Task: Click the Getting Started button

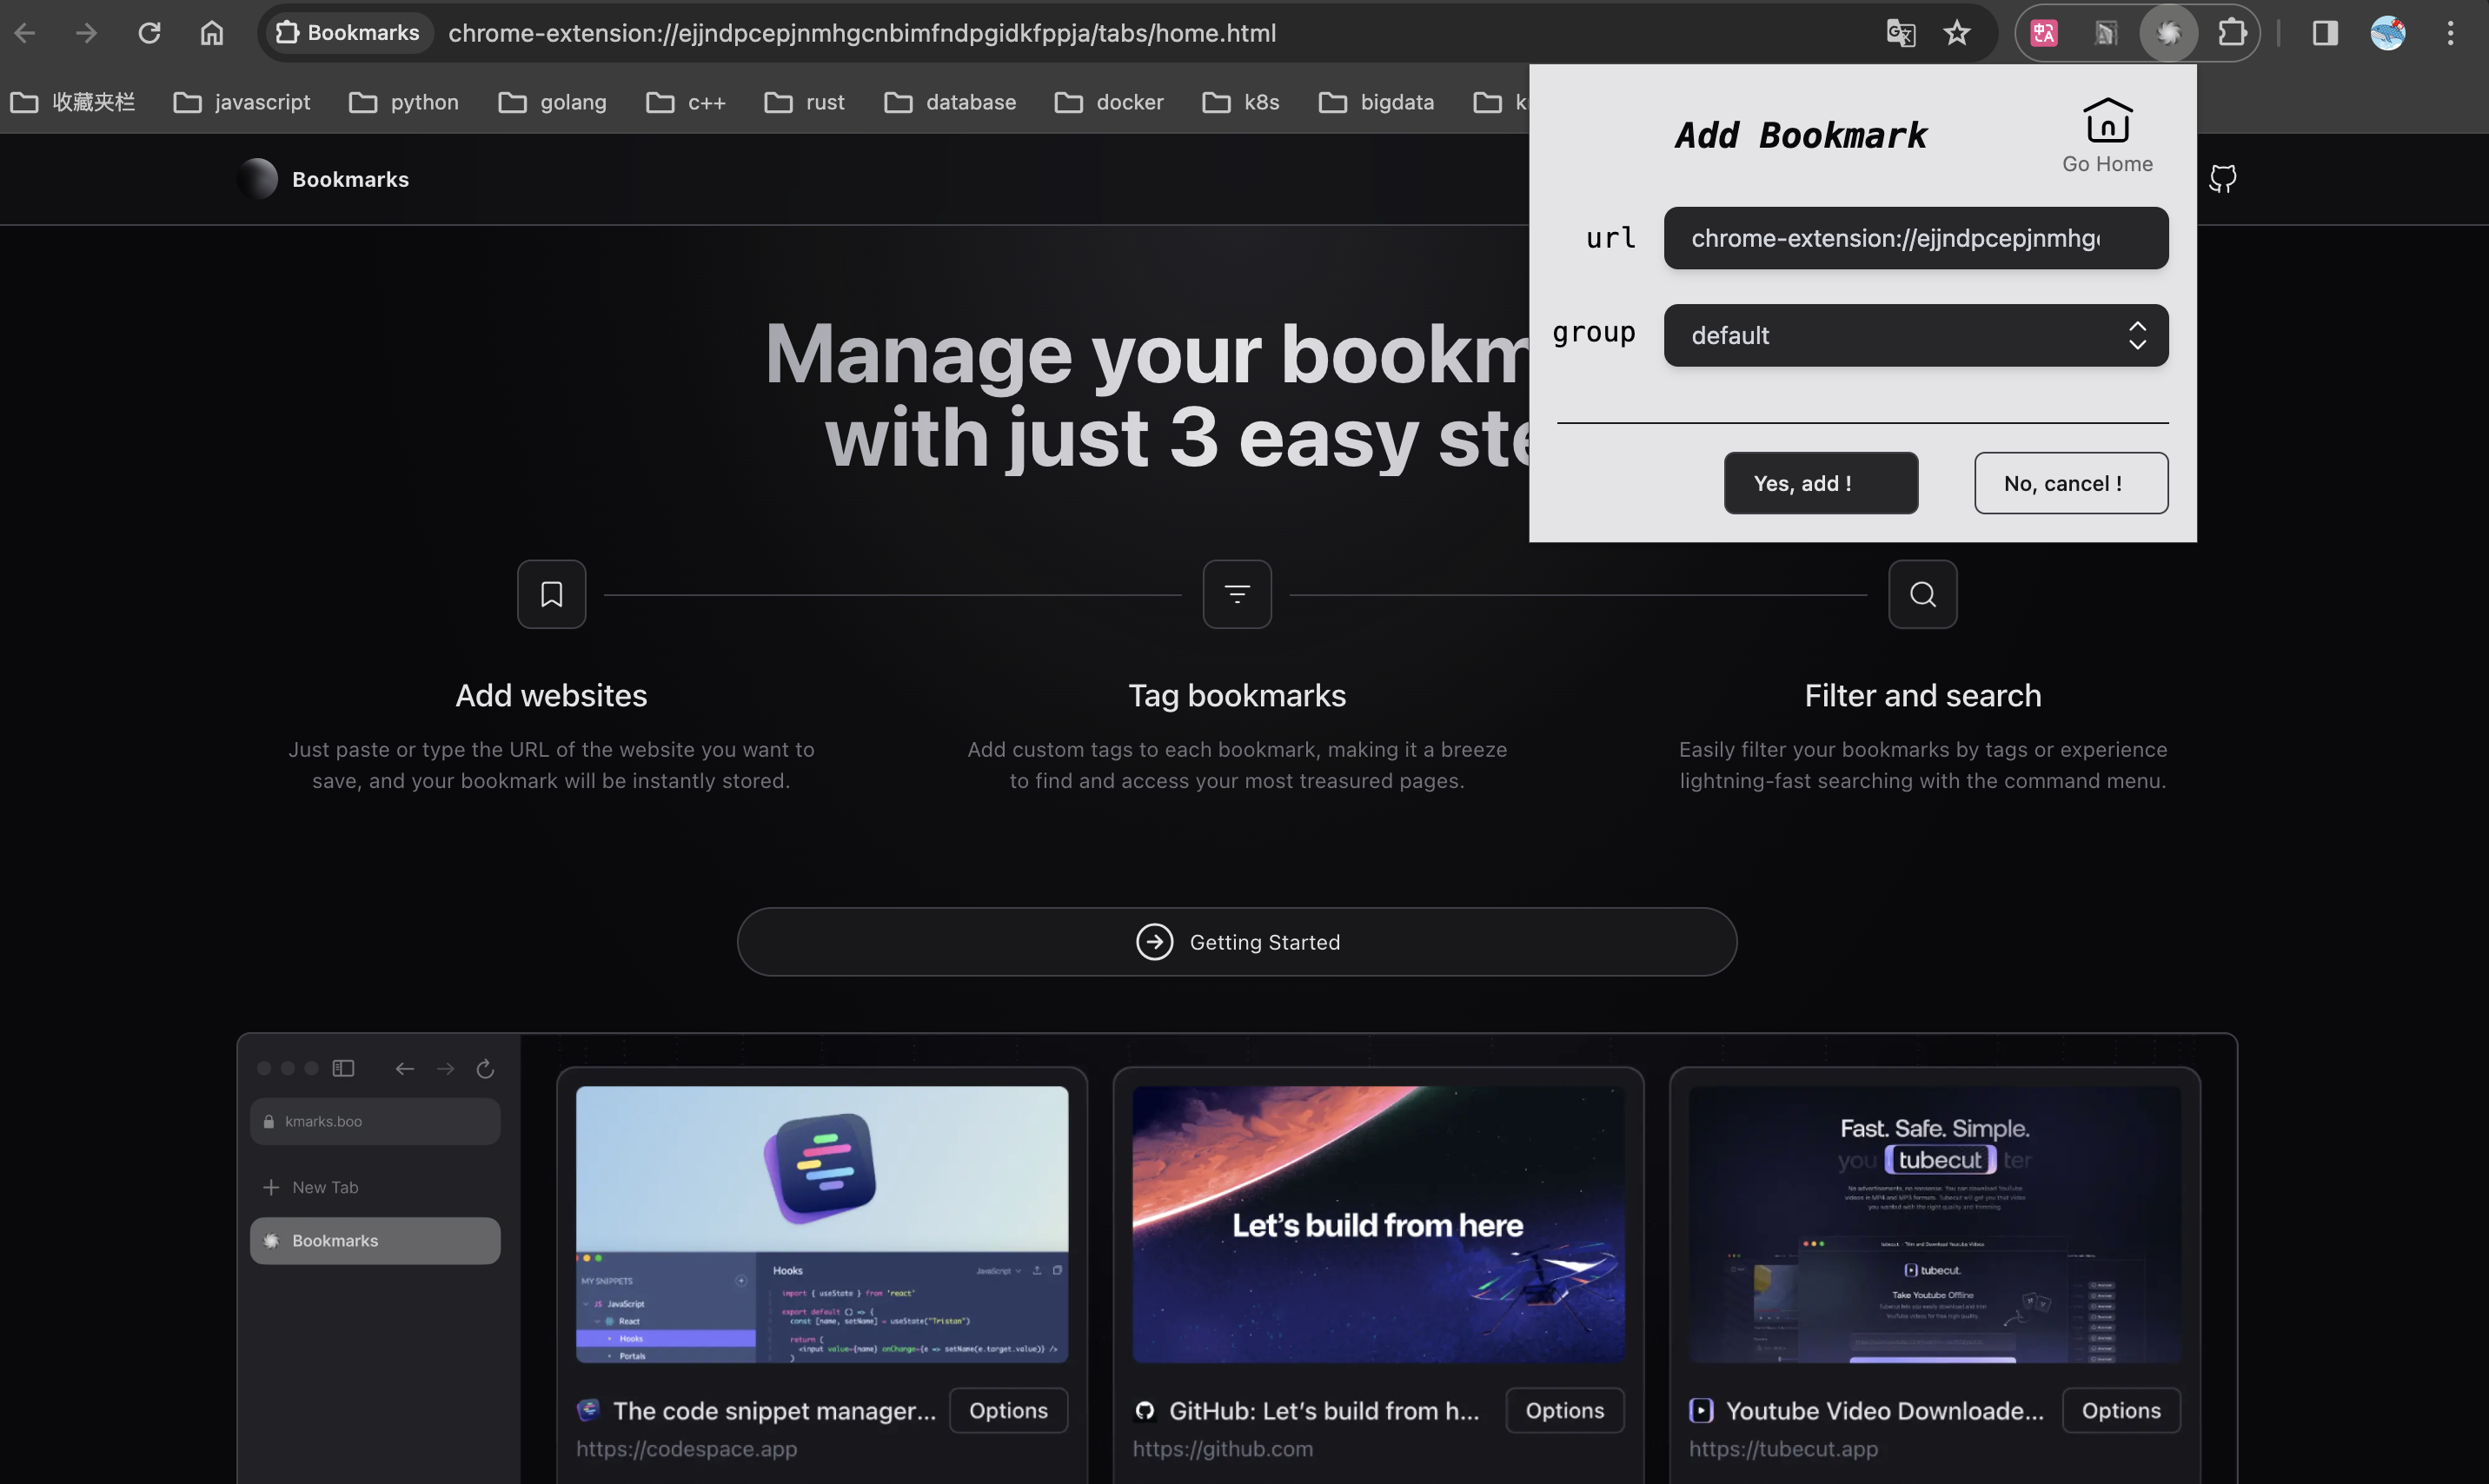Action: [1237, 942]
